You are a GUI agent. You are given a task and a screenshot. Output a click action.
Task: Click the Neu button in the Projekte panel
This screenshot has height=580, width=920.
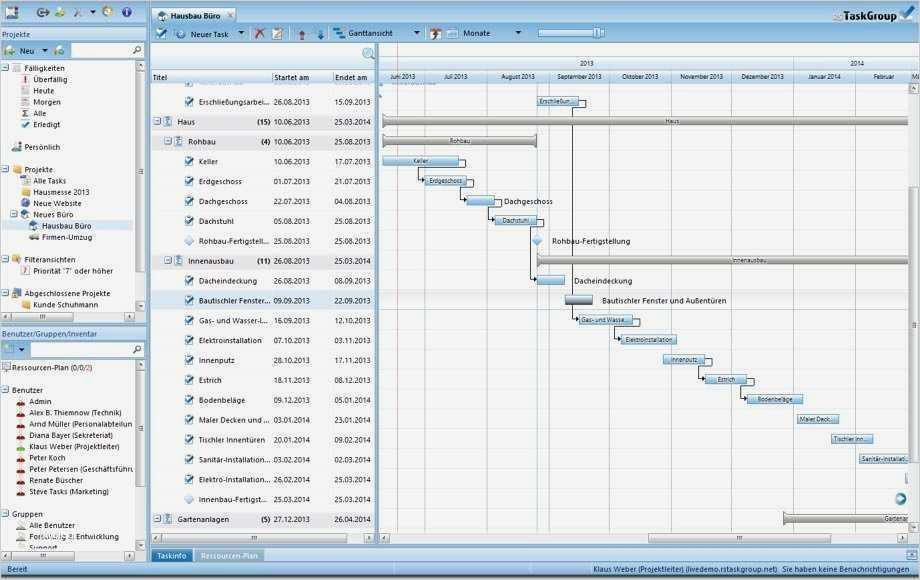click(21, 50)
